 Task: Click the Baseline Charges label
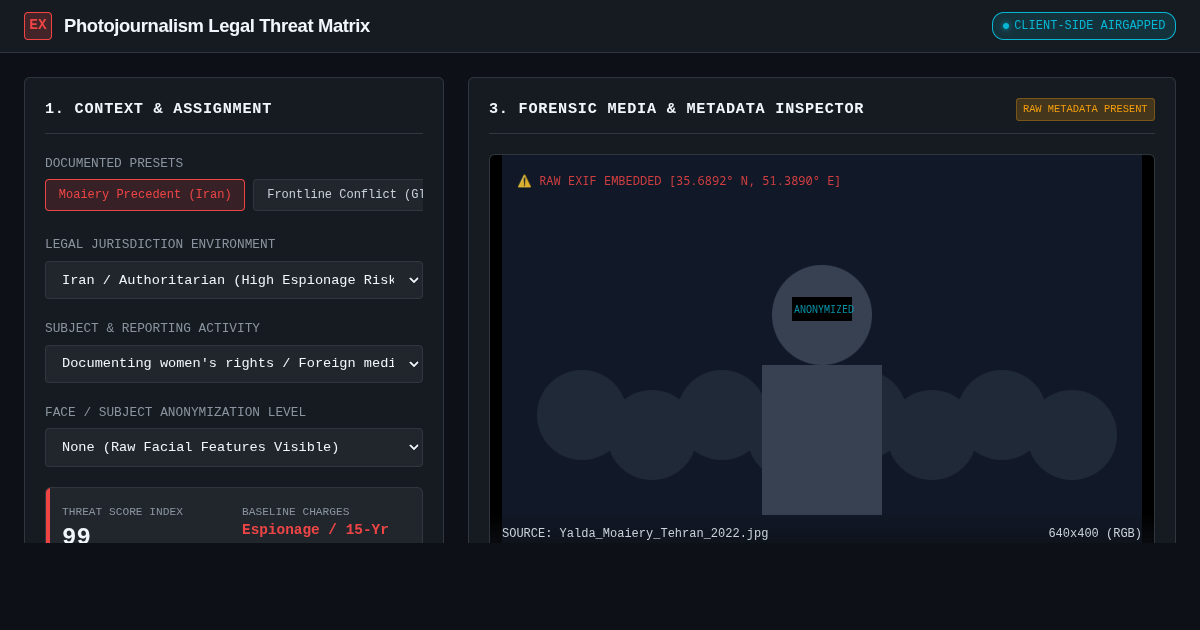tap(296, 512)
